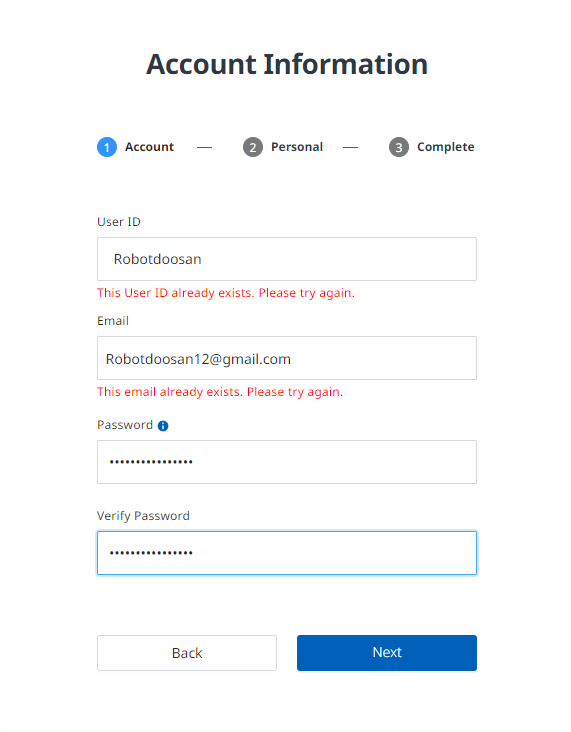
Task: Focus the Verify Password field
Action: [287, 553]
